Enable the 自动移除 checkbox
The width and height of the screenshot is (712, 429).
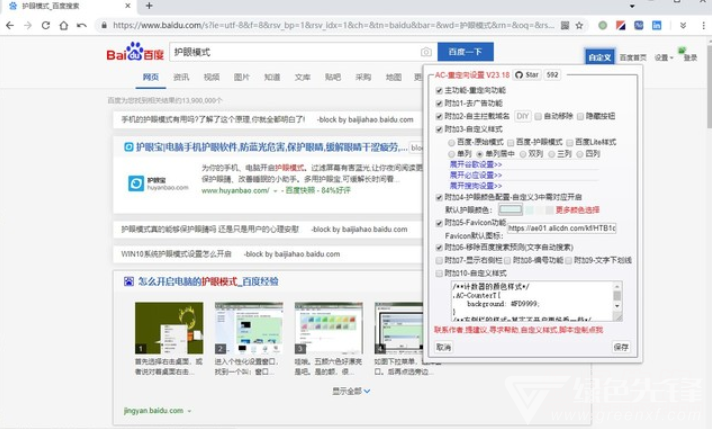538,117
